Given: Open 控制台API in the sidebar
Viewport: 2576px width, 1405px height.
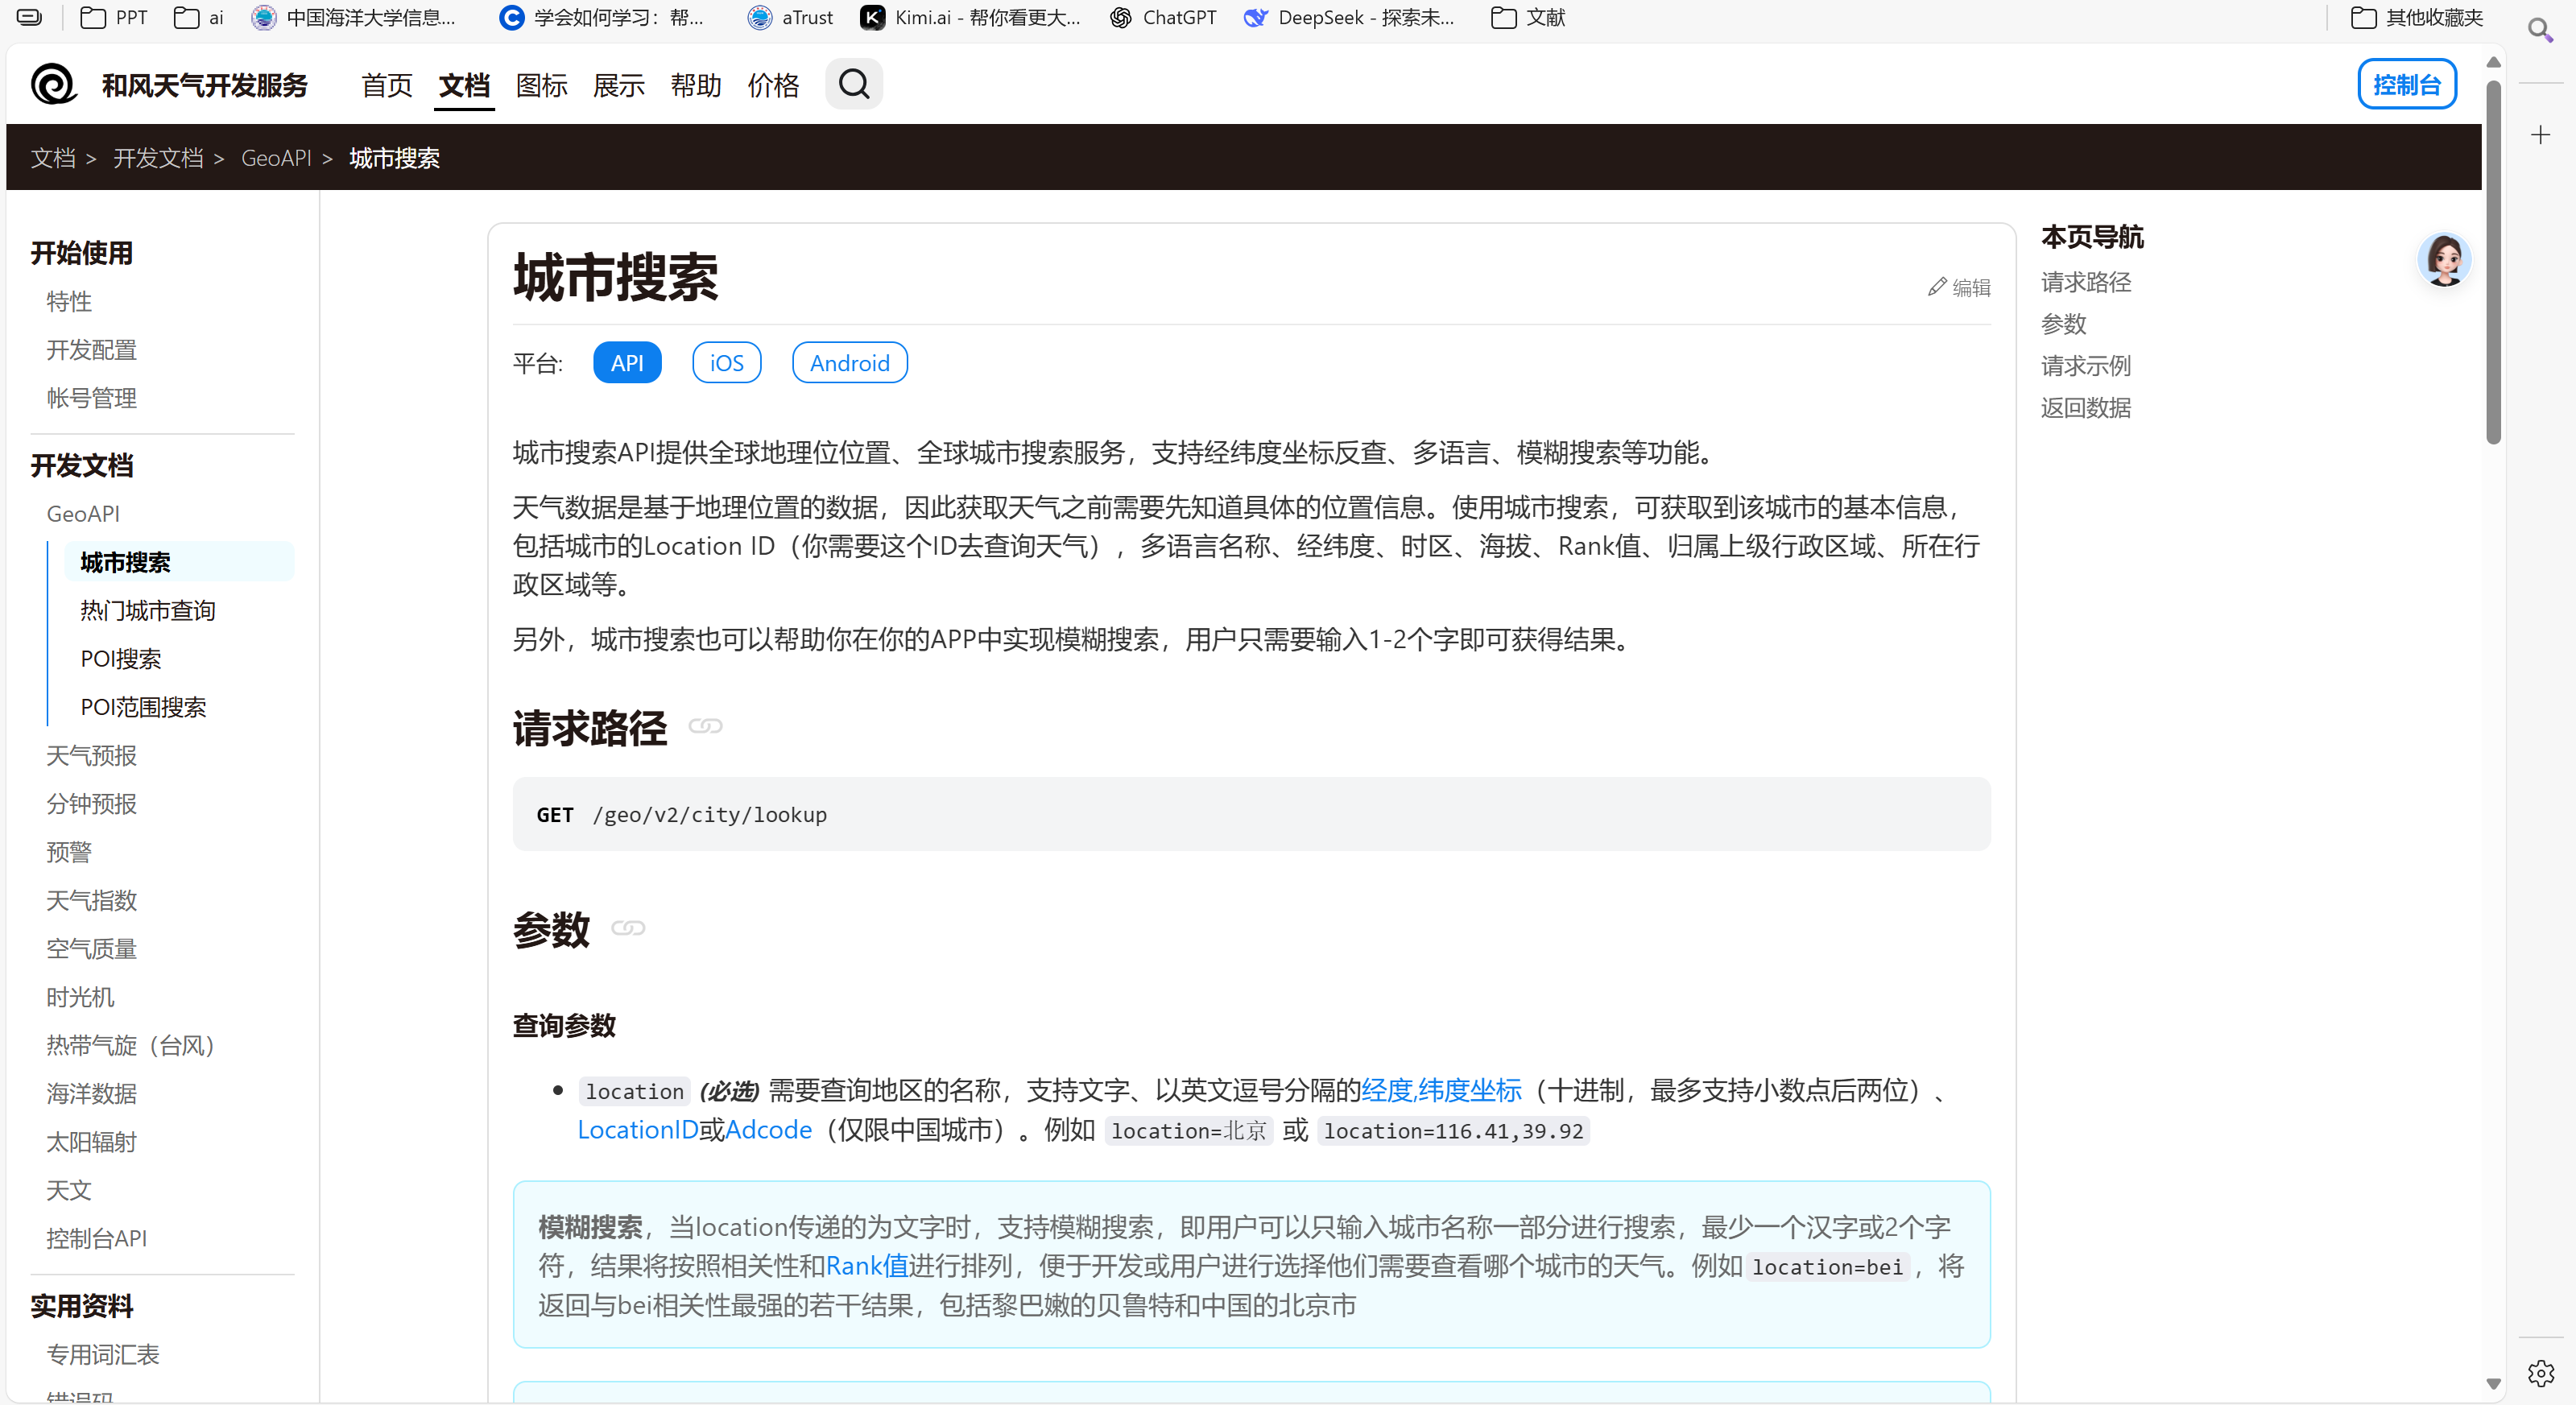Looking at the screenshot, I should click(96, 1239).
